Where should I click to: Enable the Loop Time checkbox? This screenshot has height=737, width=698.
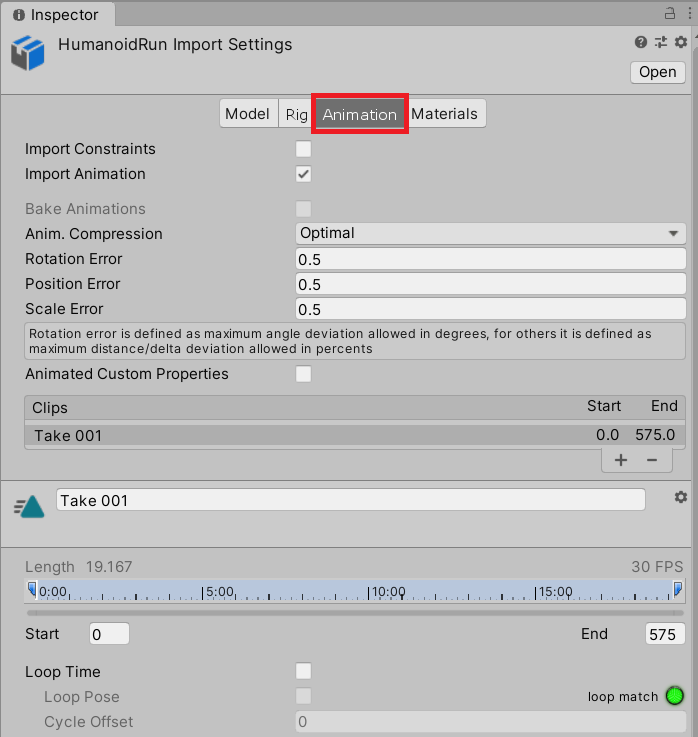click(304, 672)
